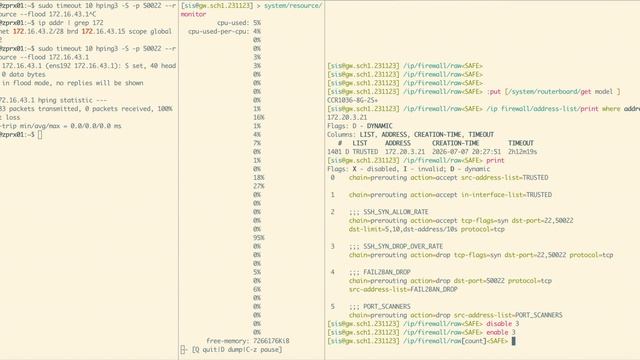Click row number 1401 in the address list
The image size is (640, 360).
[x=334, y=151]
